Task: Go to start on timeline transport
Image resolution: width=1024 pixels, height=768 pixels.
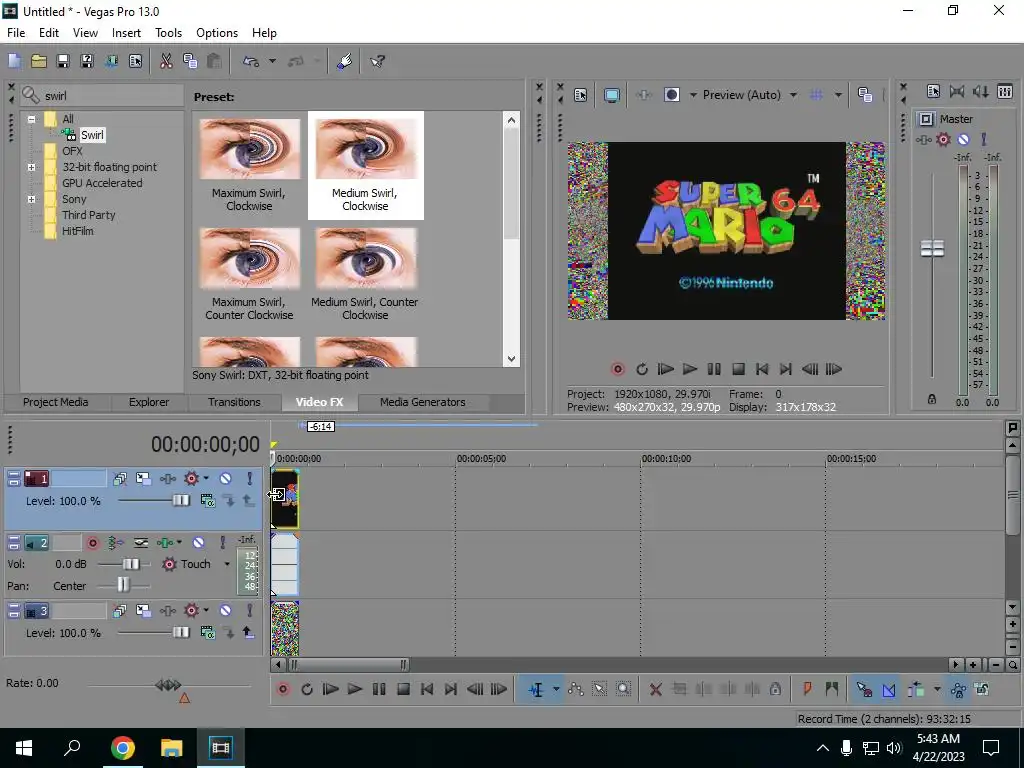Action: click(x=427, y=689)
